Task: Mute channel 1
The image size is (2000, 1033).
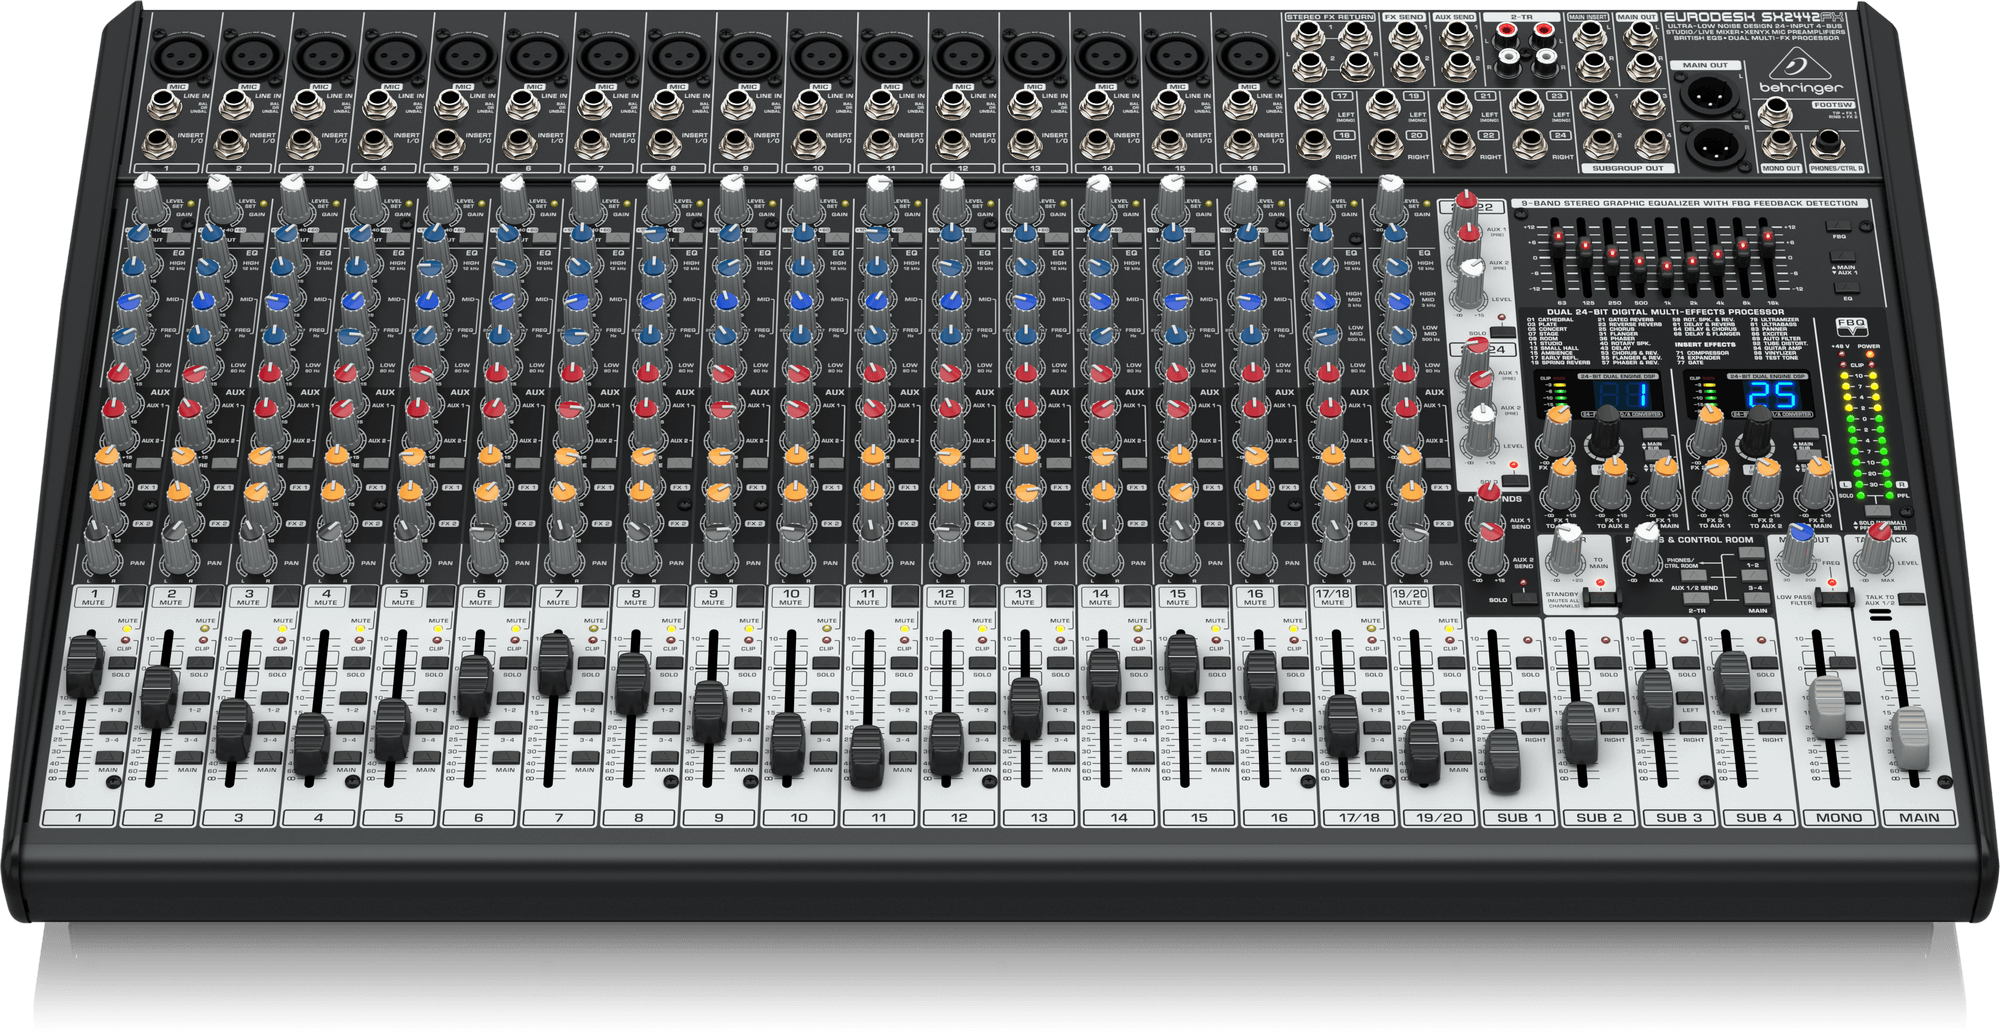Action: pos(131,597)
